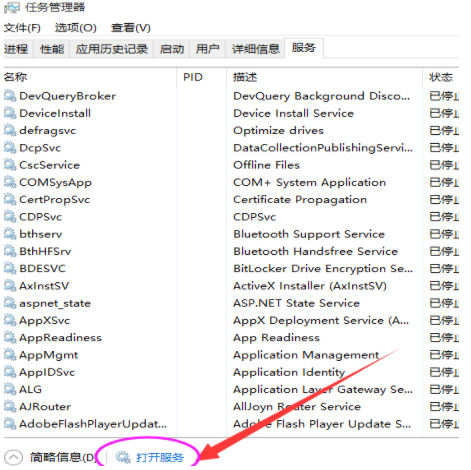Open the 查看(V) menu

tap(131, 28)
